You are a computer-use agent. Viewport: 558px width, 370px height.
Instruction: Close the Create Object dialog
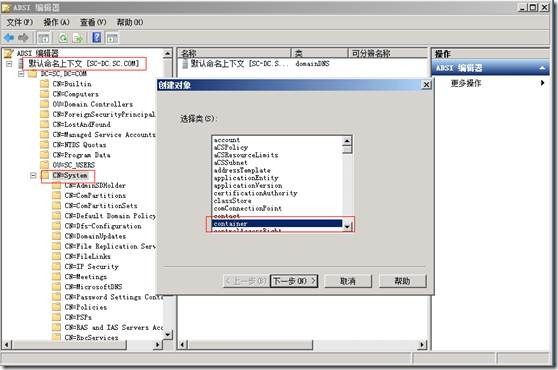coord(426,85)
